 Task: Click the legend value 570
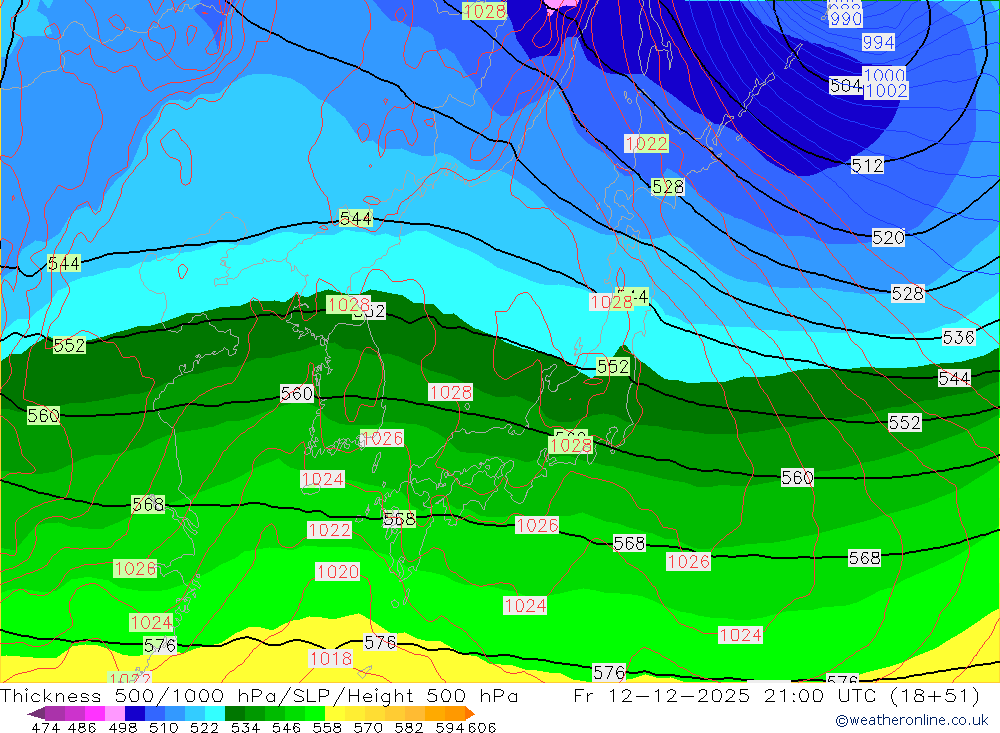pos(367,727)
